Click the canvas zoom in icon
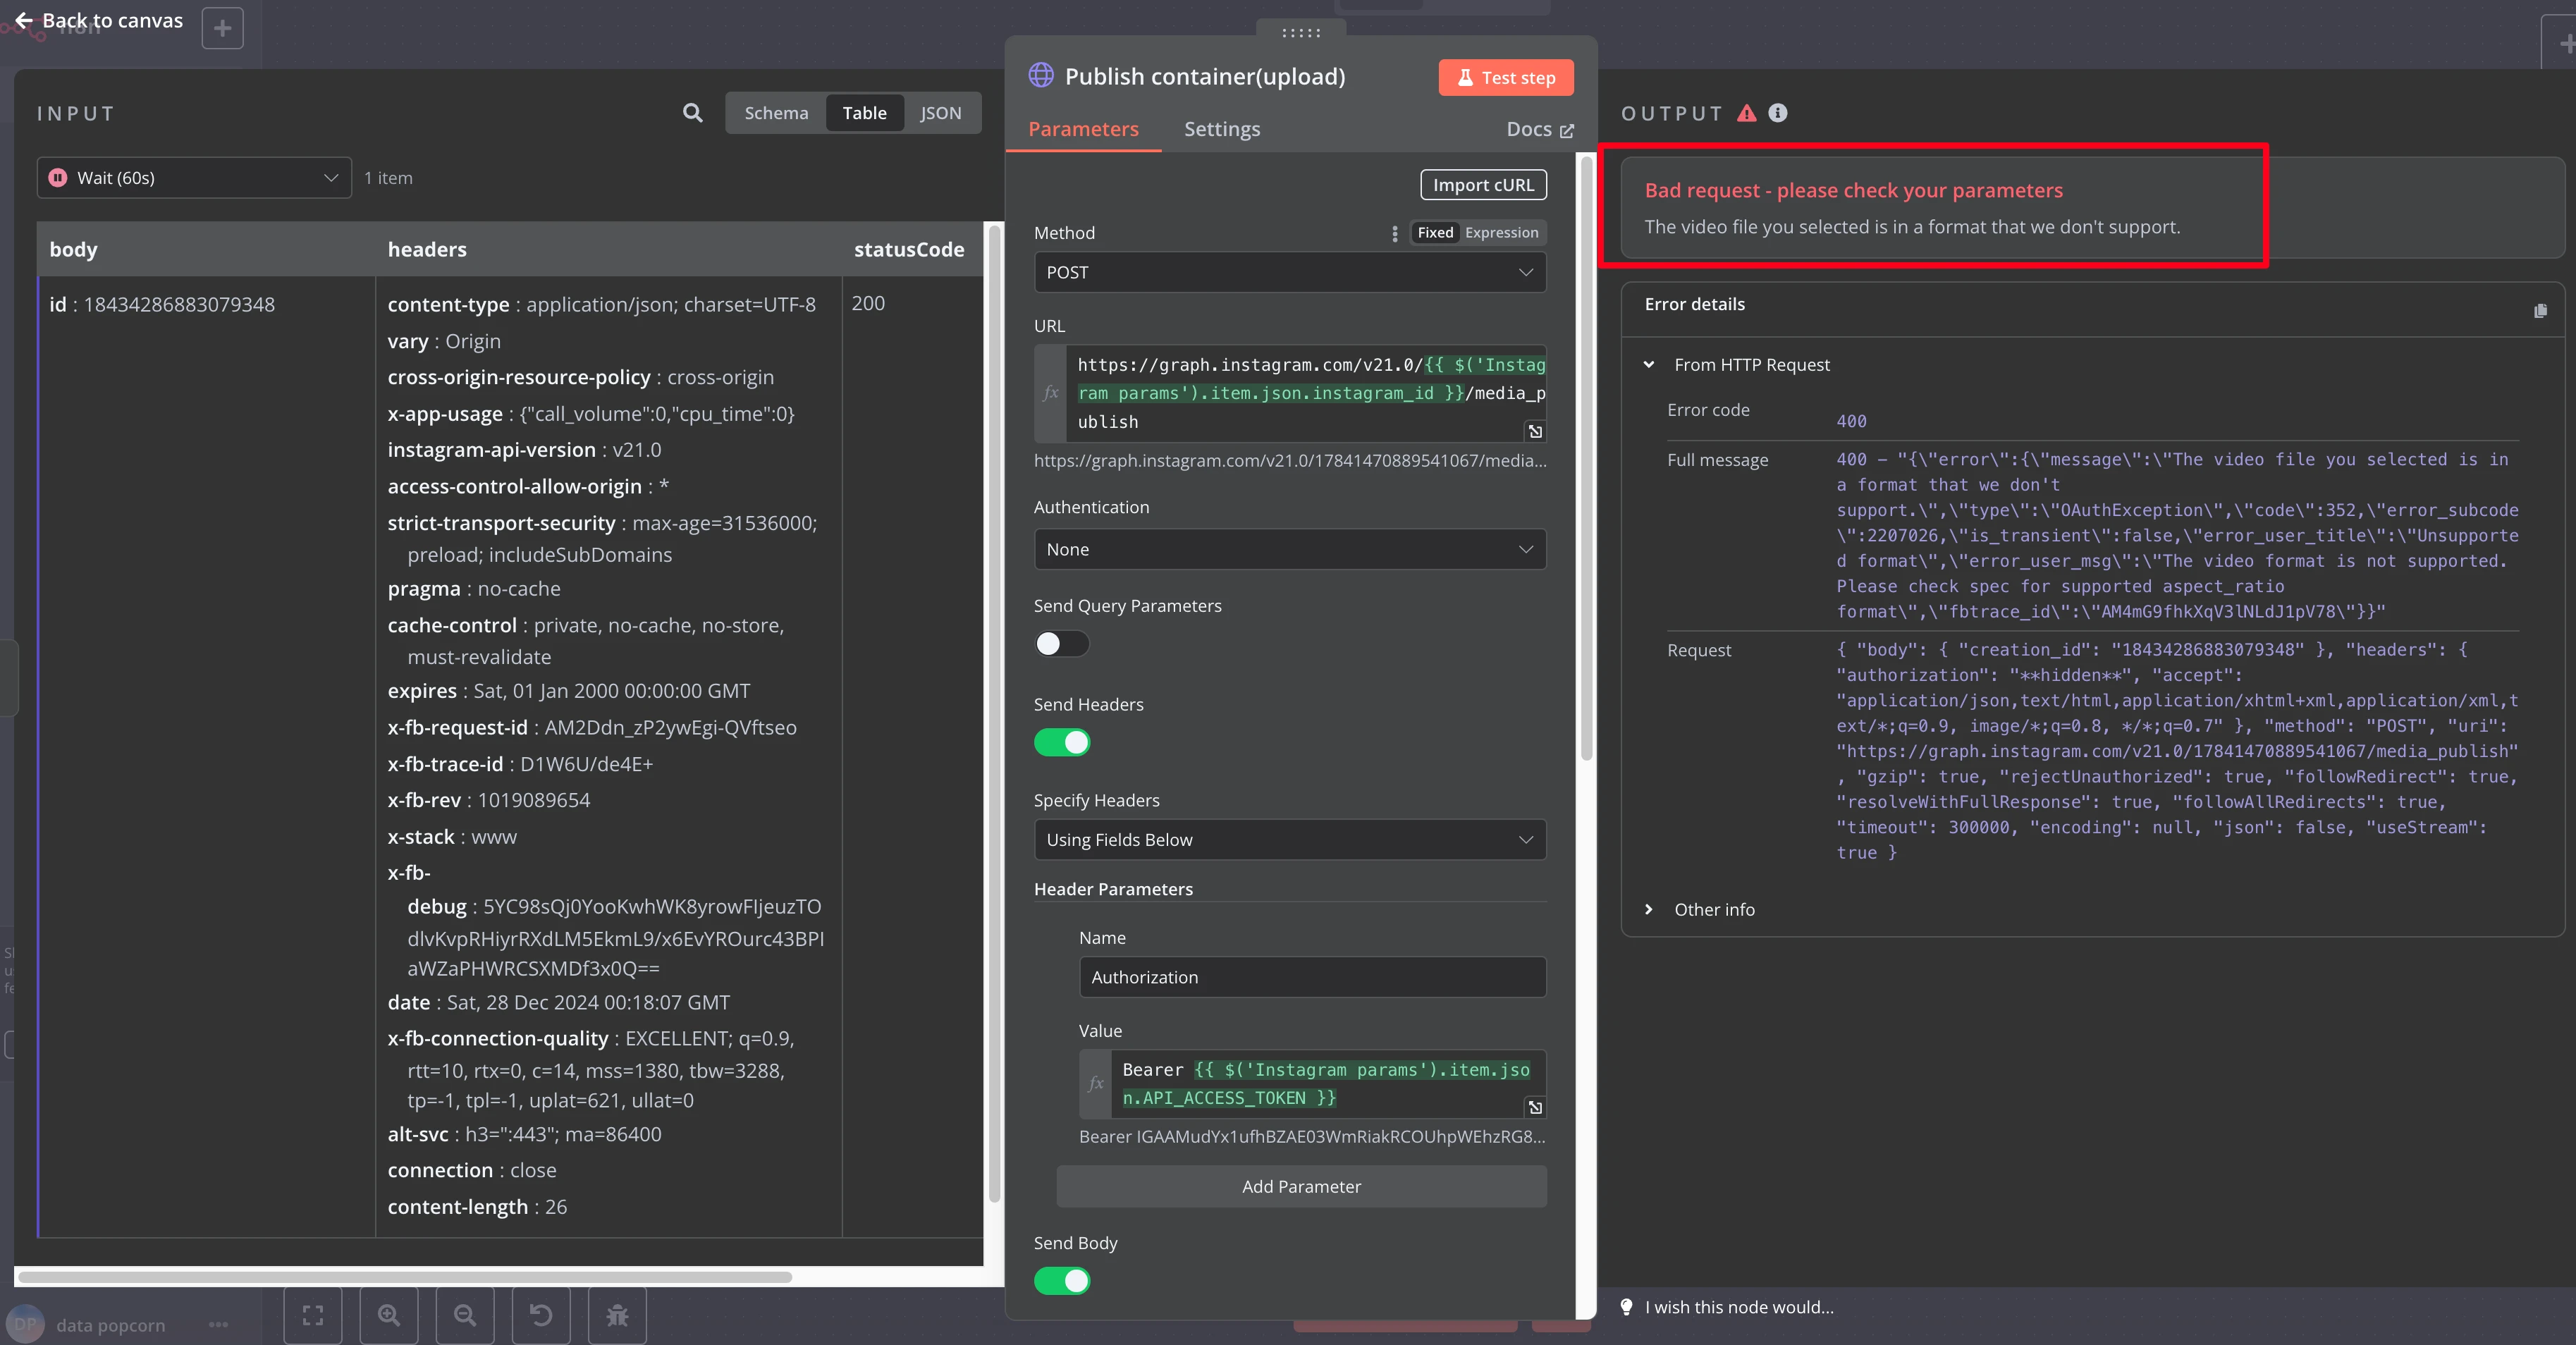The width and height of the screenshot is (2576, 1345). (x=389, y=1315)
